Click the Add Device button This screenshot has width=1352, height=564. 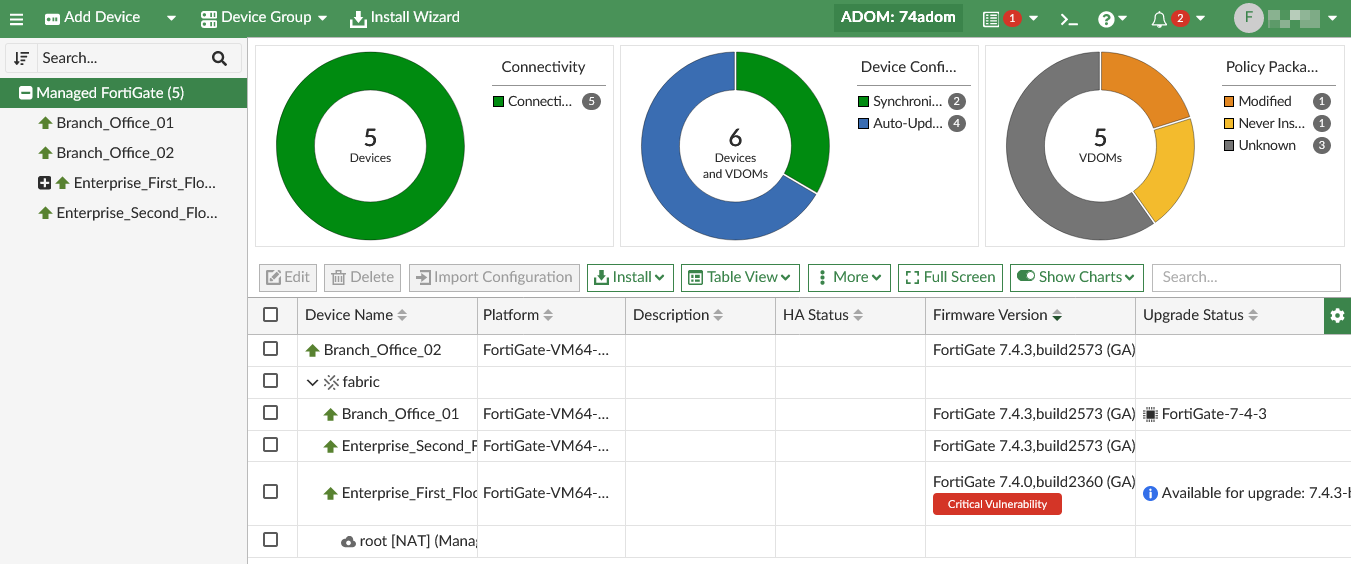(92, 18)
